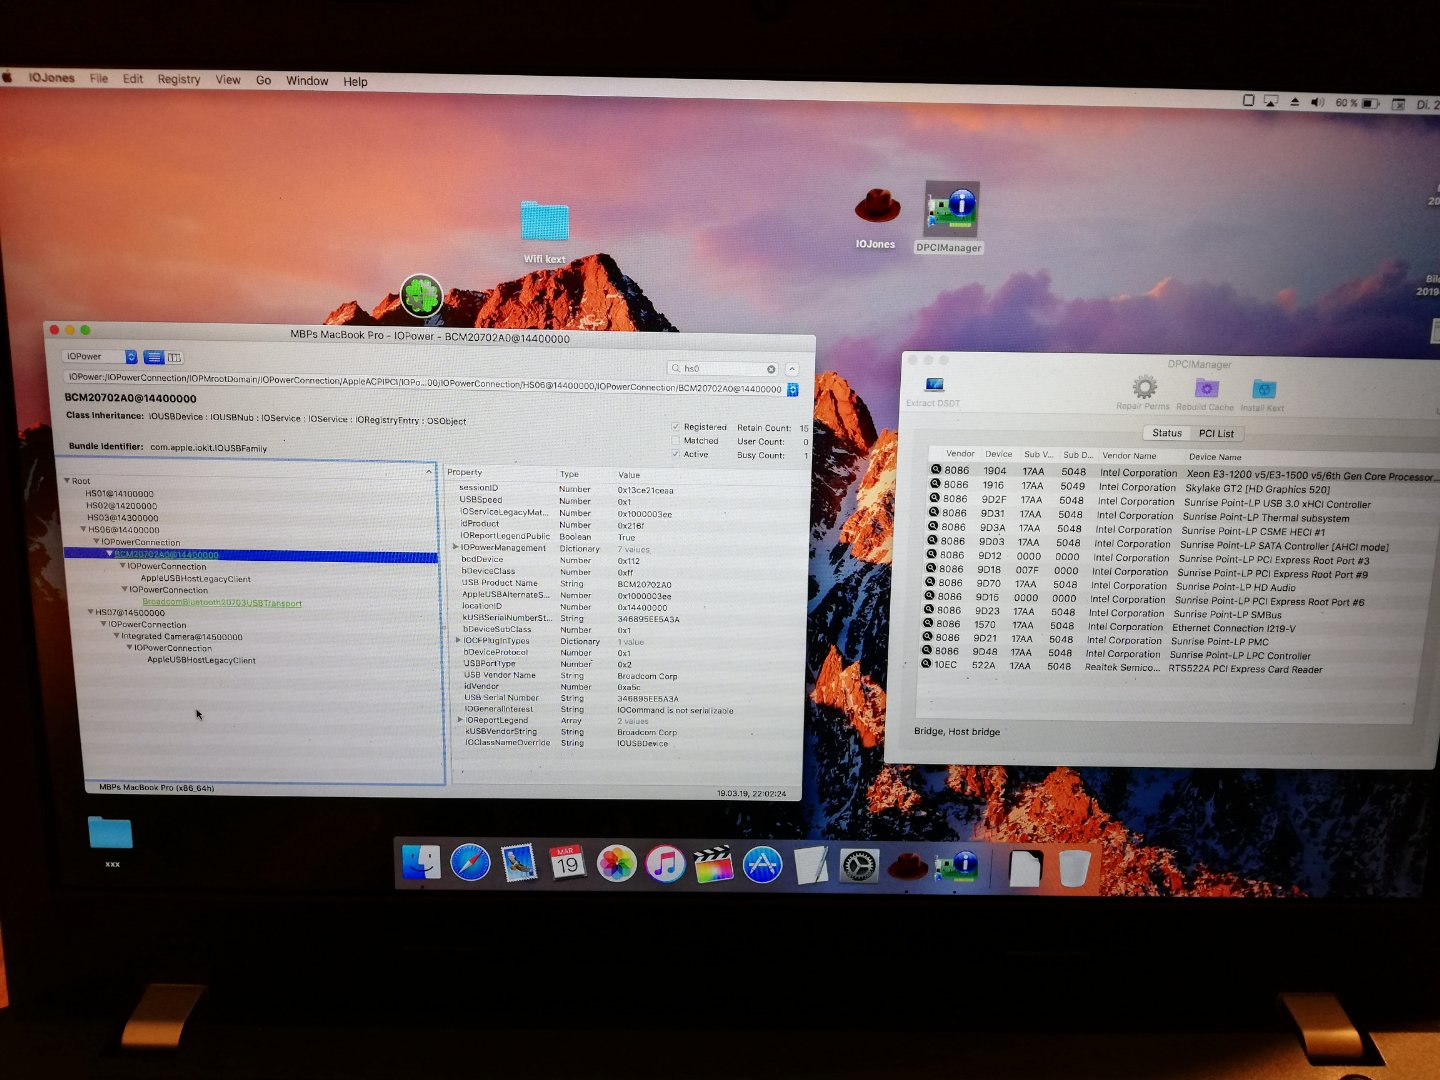Launch Safari from the dock
The height and width of the screenshot is (1080, 1440).
tap(470, 862)
